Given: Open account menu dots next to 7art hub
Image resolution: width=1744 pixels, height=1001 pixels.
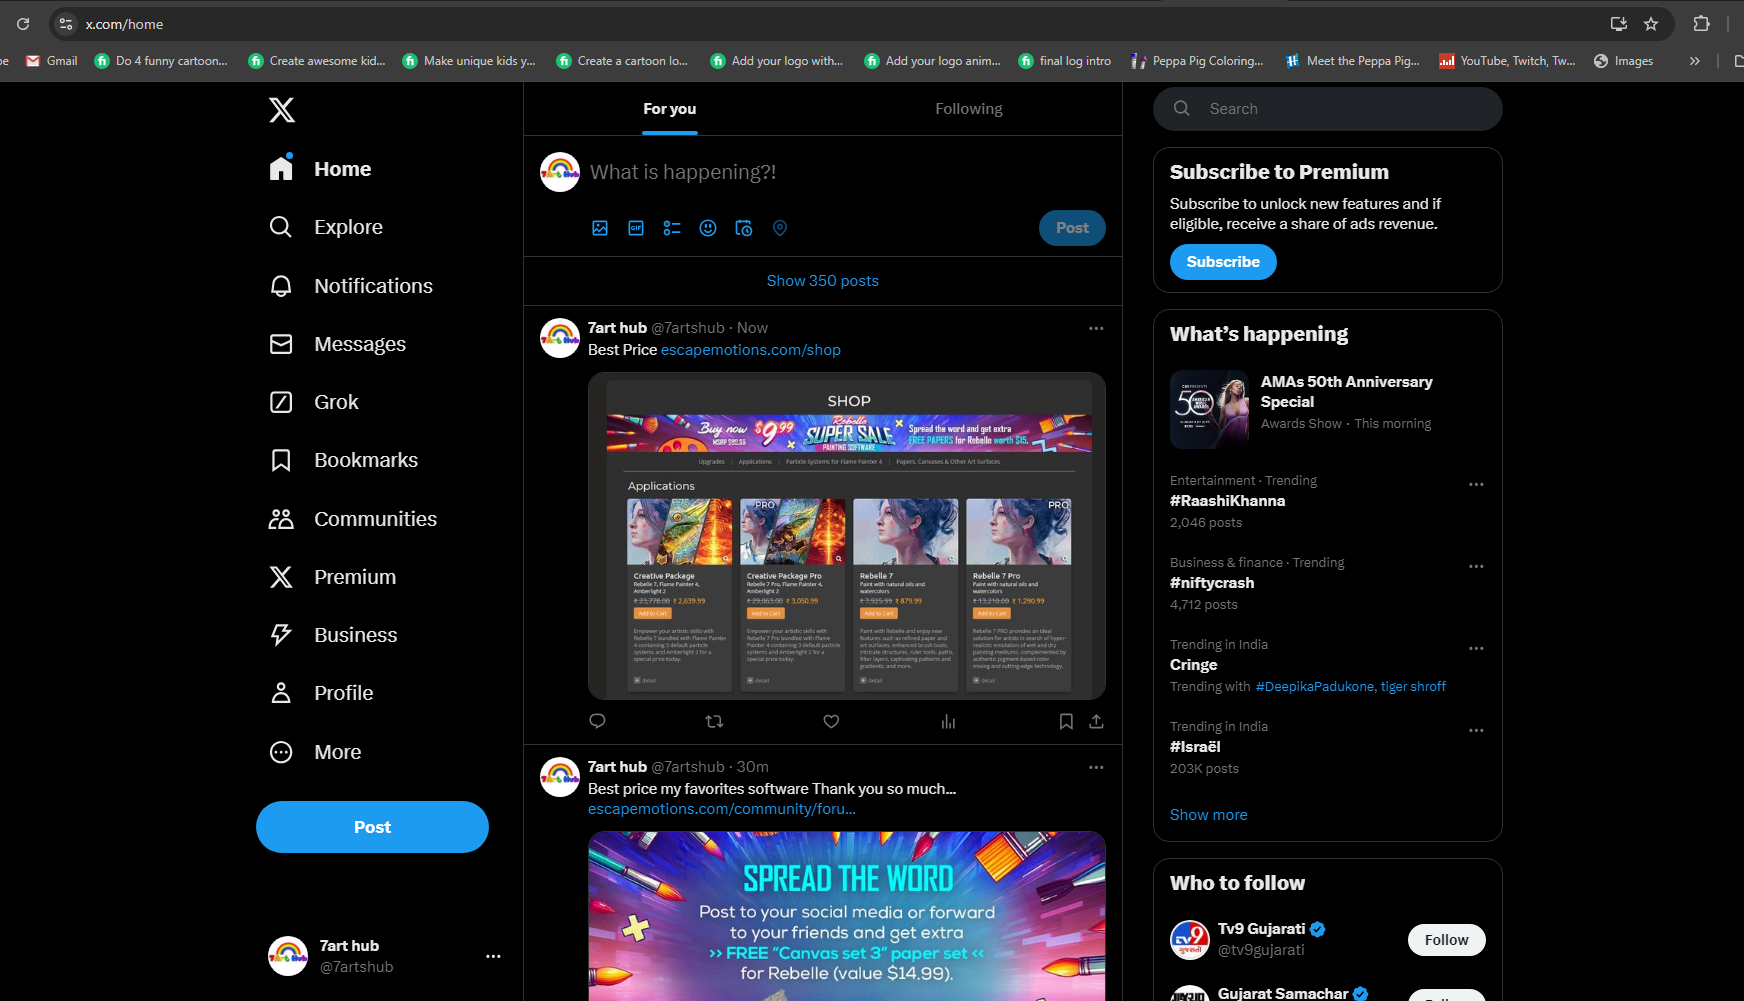Looking at the screenshot, I should click(x=493, y=957).
